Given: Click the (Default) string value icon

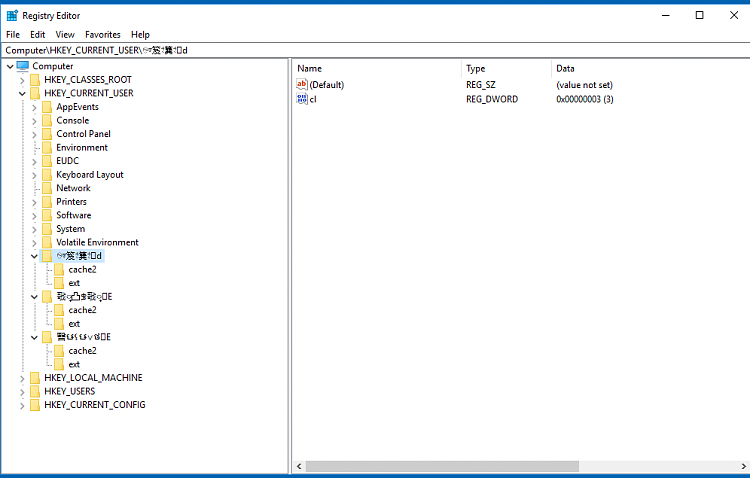Looking at the screenshot, I should [x=302, y=85].
